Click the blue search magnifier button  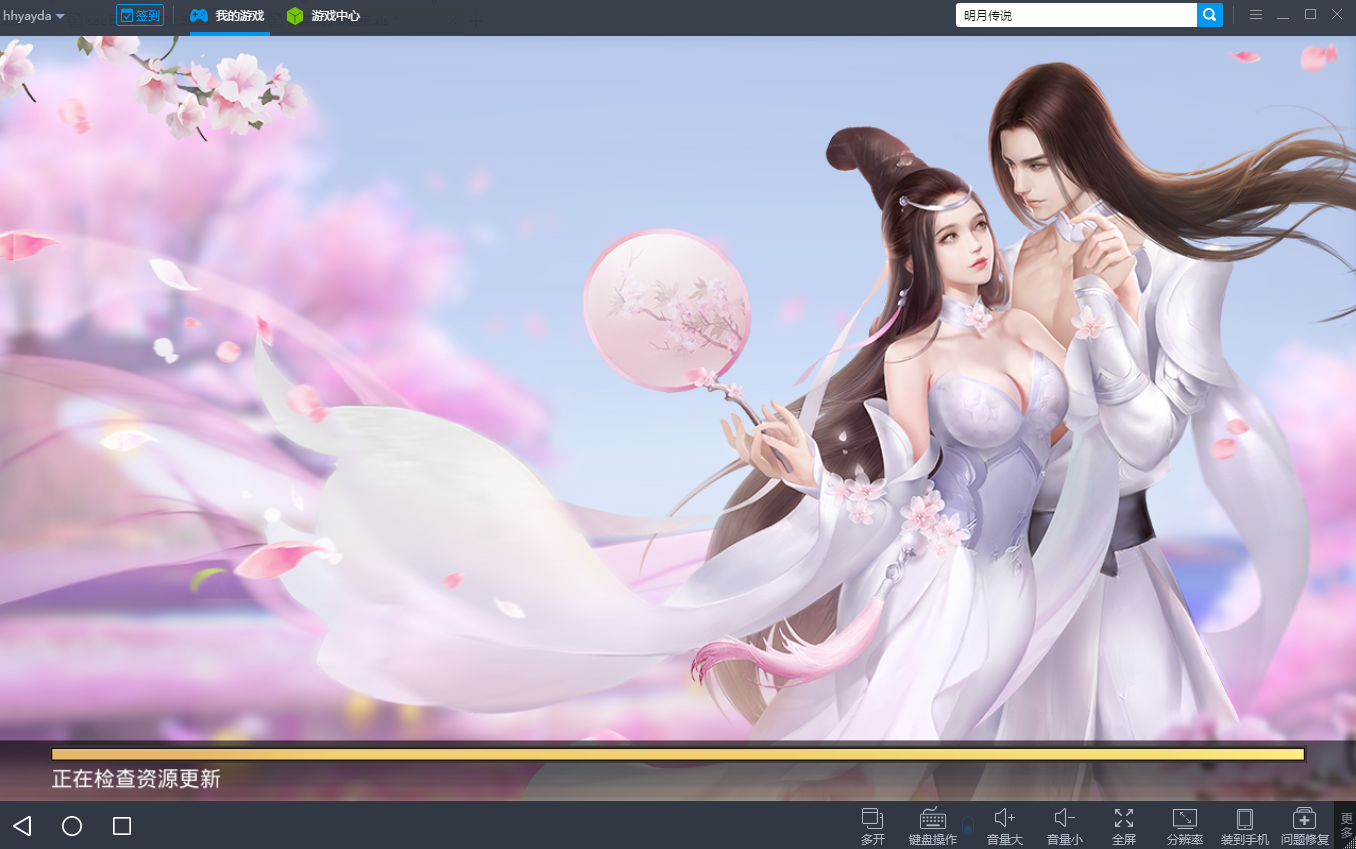1210,15
